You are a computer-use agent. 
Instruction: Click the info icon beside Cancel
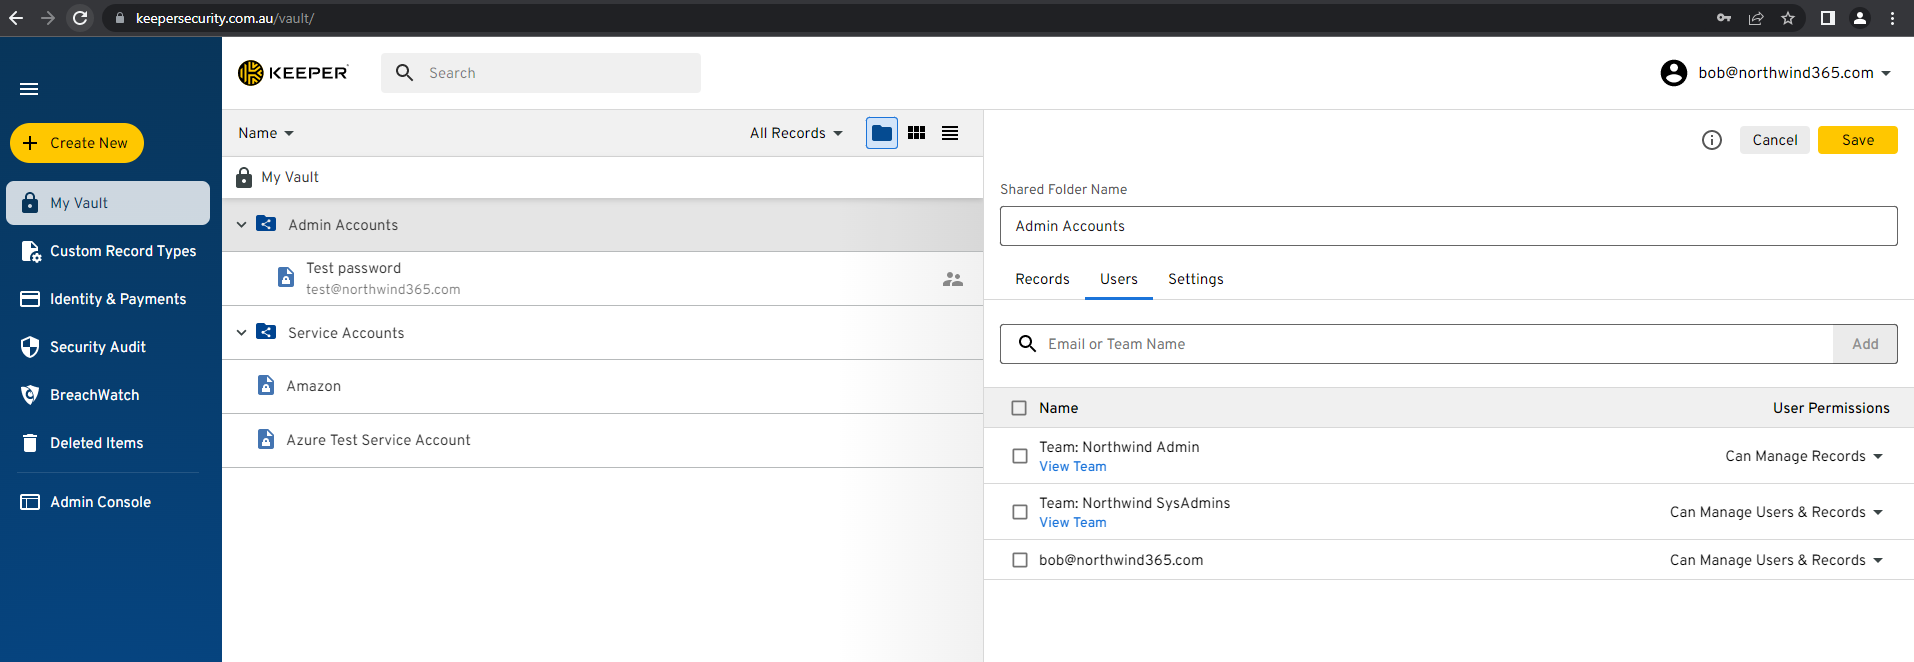(1711, 140)
